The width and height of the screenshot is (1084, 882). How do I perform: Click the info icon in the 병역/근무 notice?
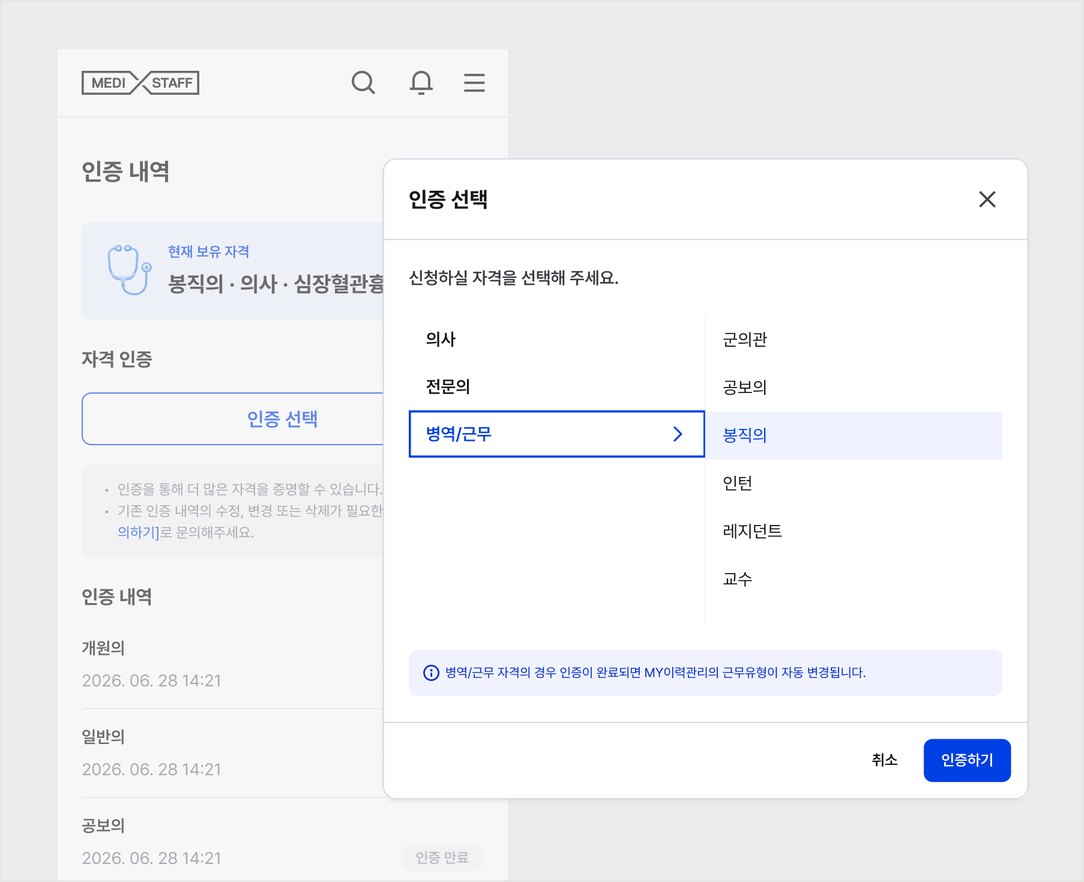coord(431,673)
